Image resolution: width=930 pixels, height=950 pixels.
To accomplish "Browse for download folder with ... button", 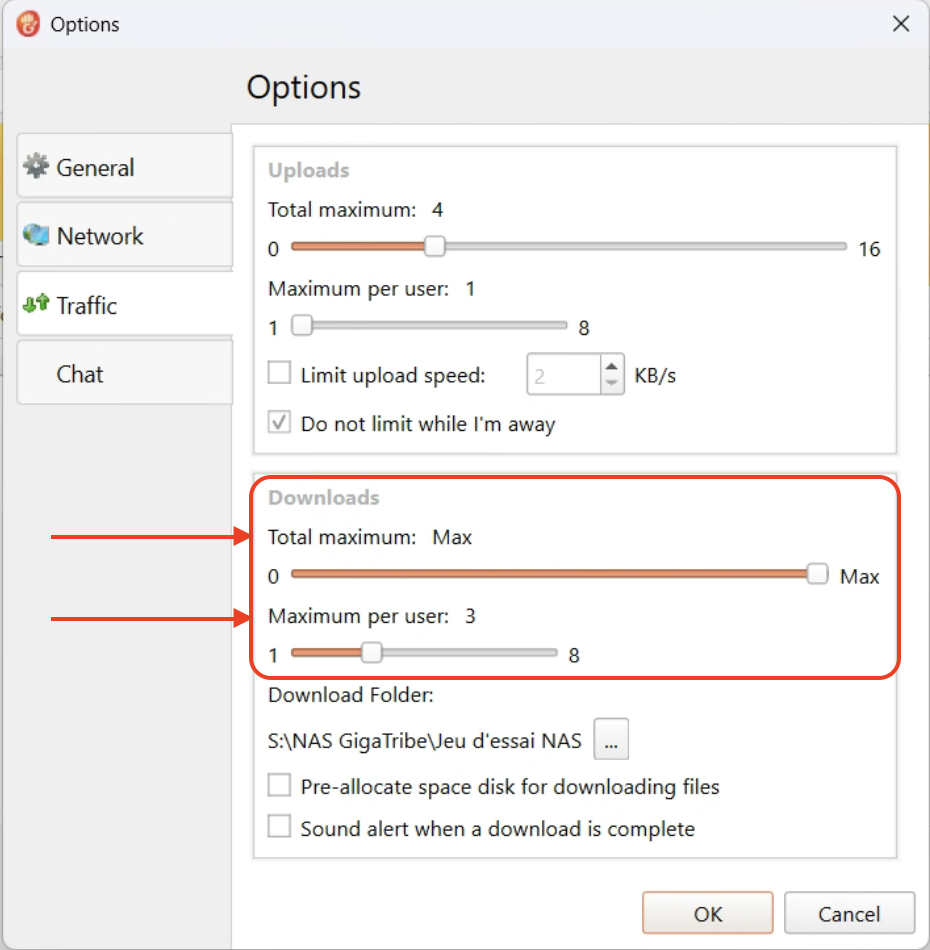I will coord(611,742).
